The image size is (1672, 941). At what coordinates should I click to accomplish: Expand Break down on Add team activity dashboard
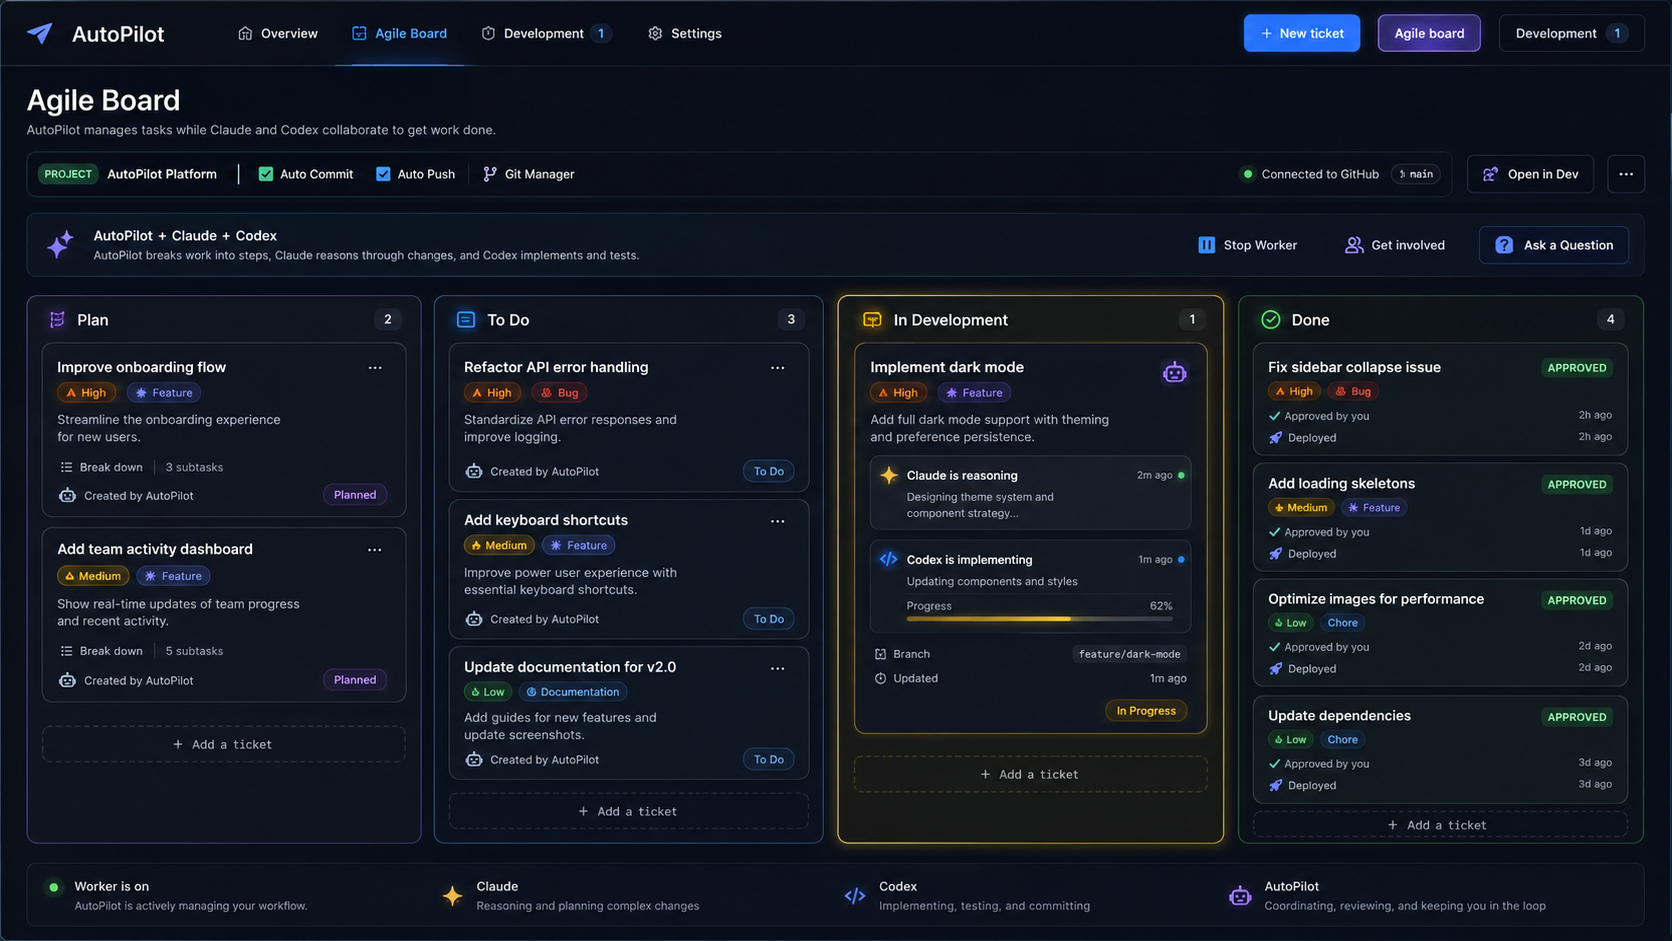pos(101,651)
